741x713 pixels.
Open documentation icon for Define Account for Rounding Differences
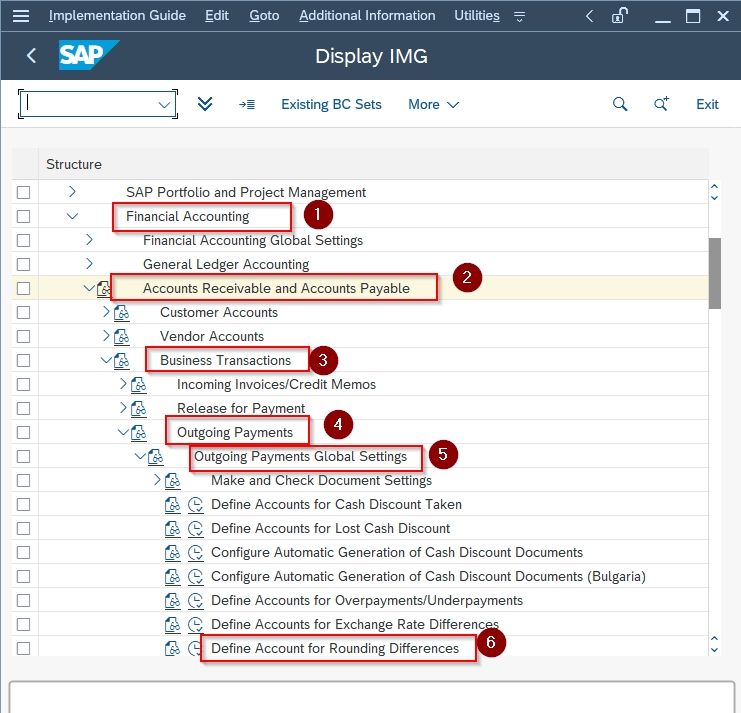pyautogui.click(x=172, y=648)
